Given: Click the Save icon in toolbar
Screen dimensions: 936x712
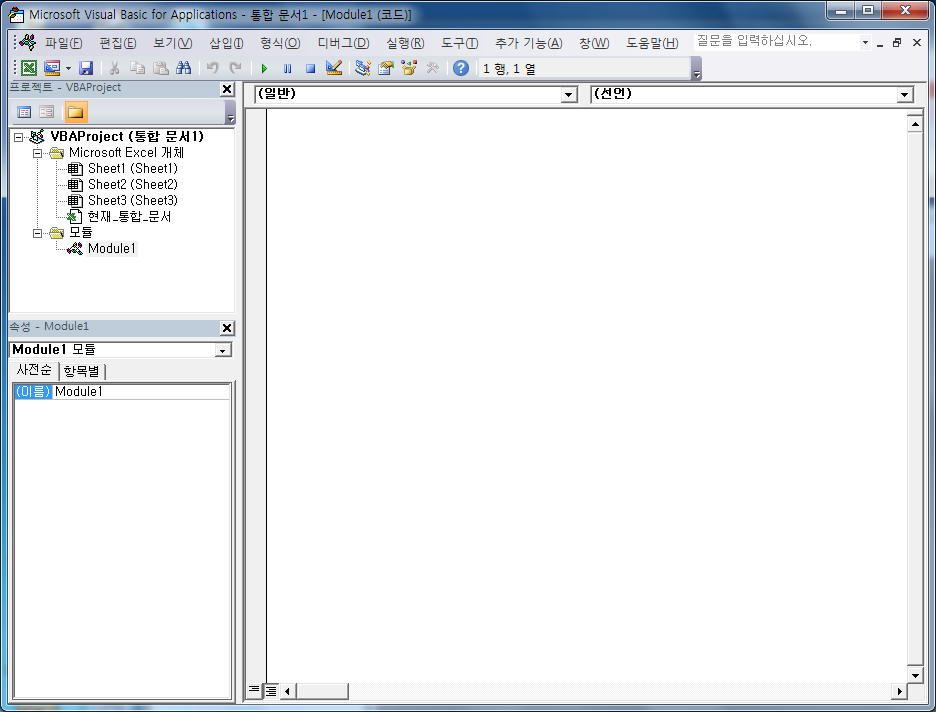Looking at the screenshot, I should (x=86, y=68).
